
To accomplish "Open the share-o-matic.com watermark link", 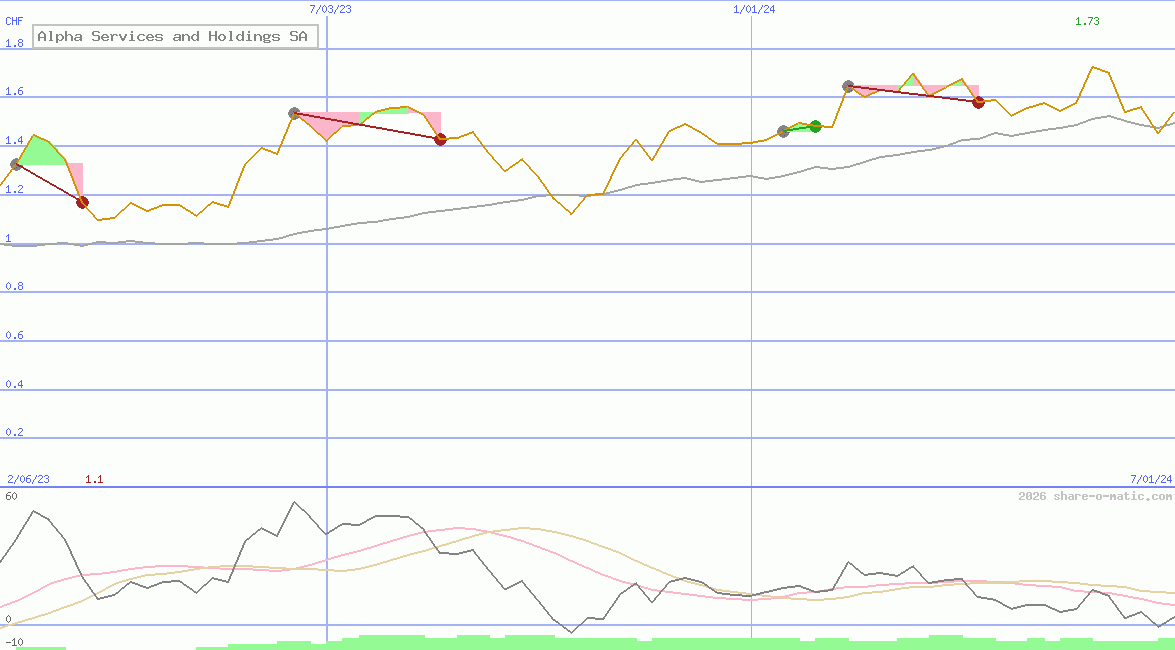I will (1095, 496).
